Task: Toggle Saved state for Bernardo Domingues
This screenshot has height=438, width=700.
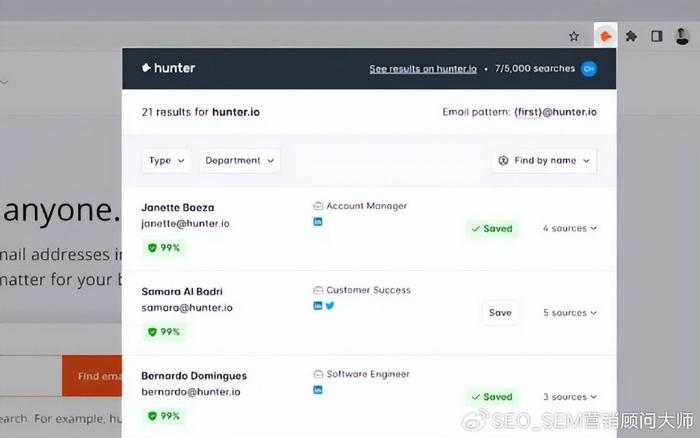Action: tap(492, 397)
